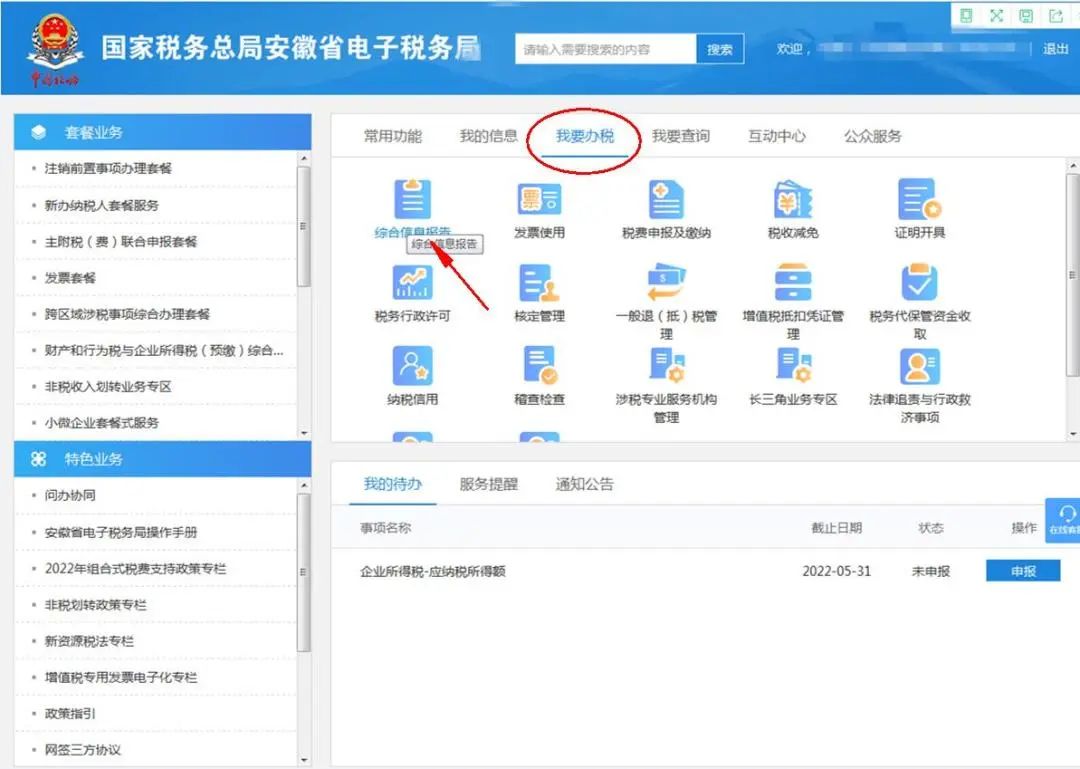Open 增值税专用发票电子化专栏 link

pyautogui.click(x=121, y=677)
